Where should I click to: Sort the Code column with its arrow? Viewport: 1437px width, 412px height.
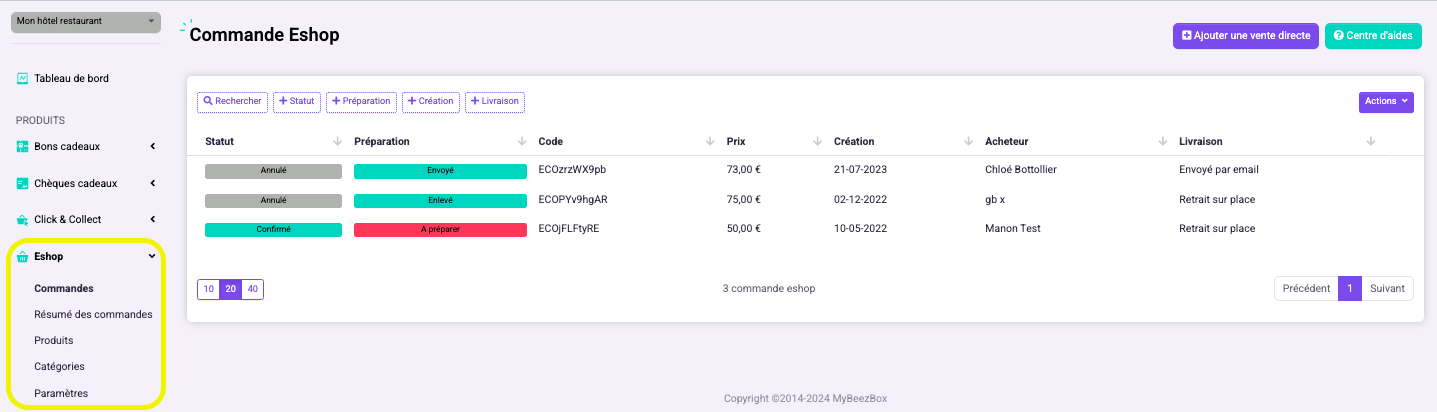point(709,142)
